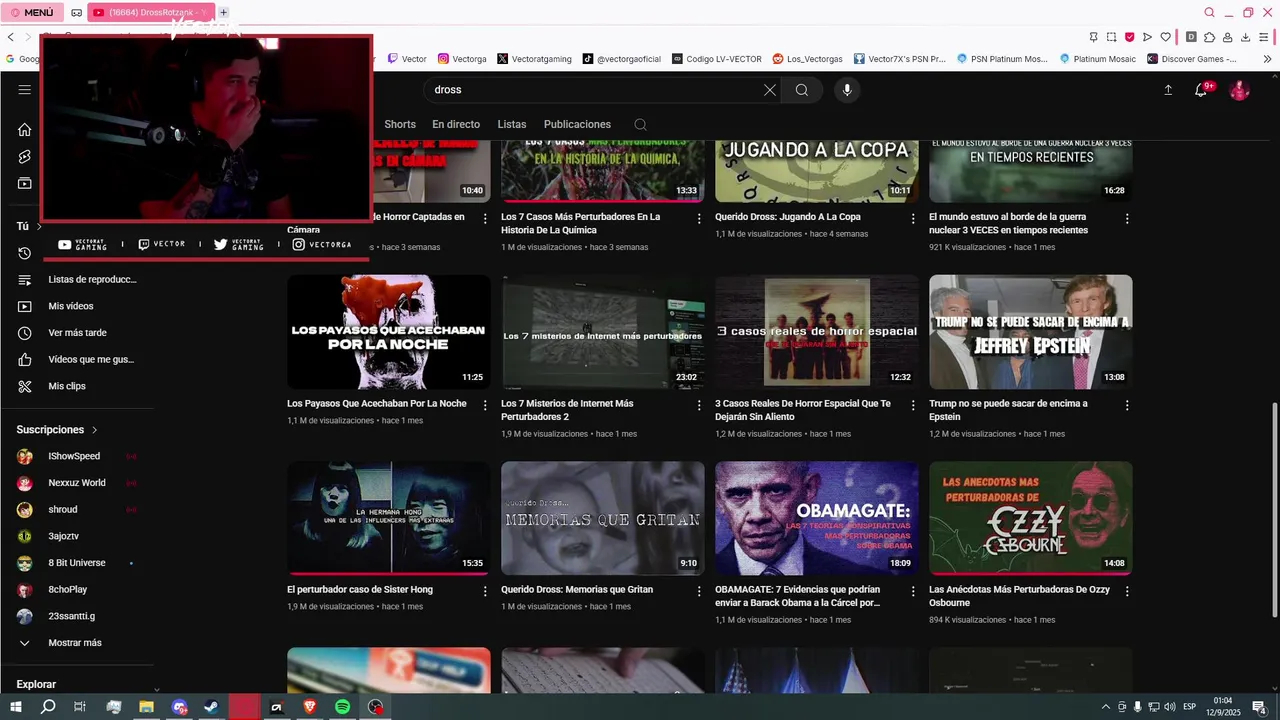1280x720 pixels.
Task: Open 'Discover Games' bookmark
Action: coord(1192,59)
